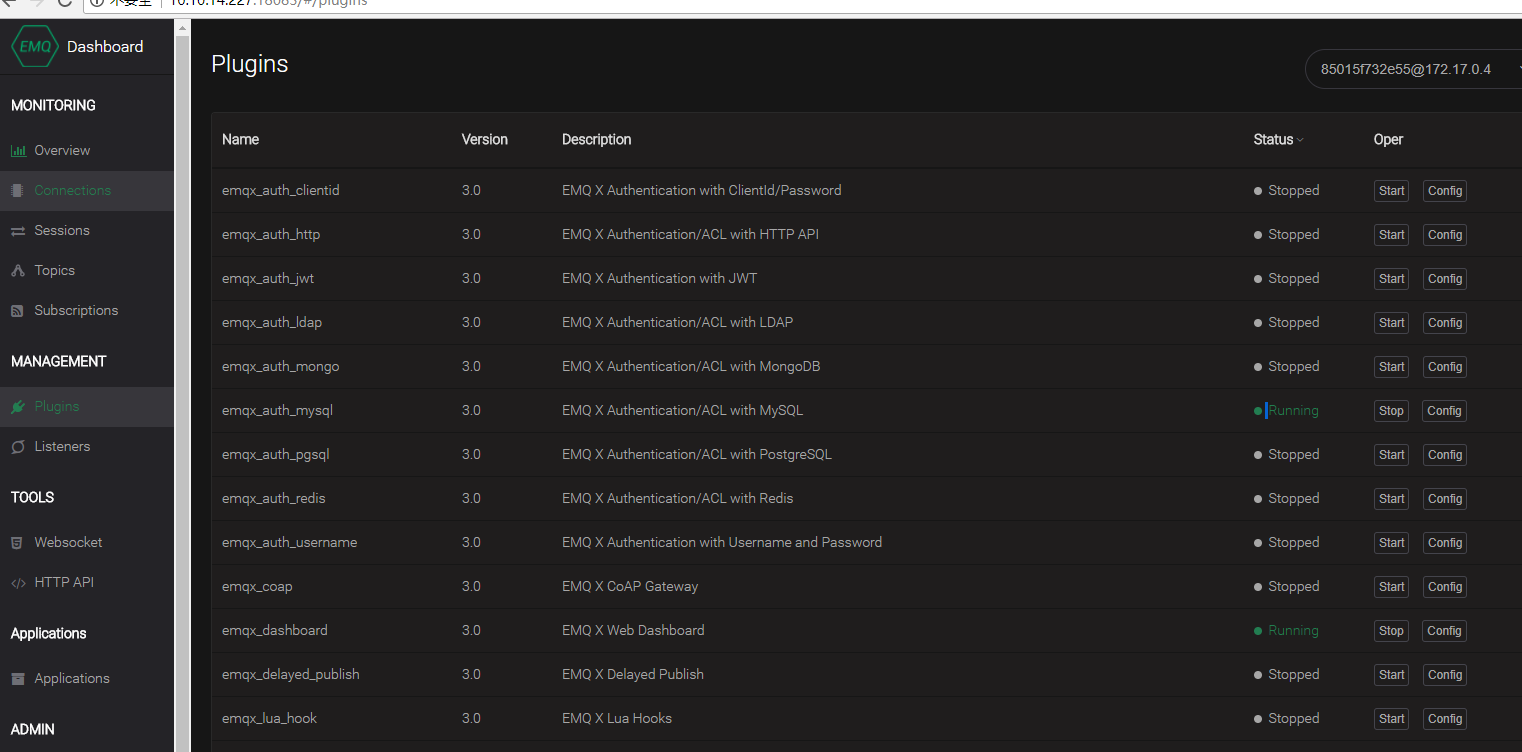
Task: Stop the emqx_dashboard plugin
Action: coord(1391,631)
